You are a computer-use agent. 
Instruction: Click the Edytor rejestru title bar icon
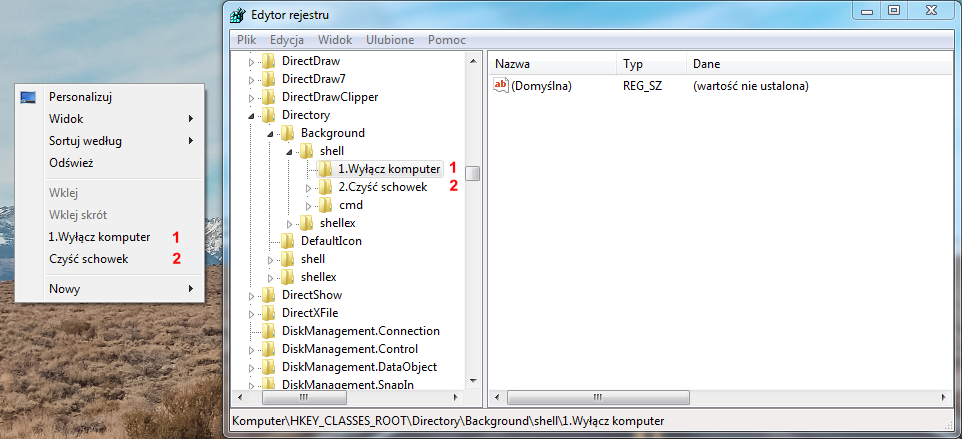tap(237, 14)
